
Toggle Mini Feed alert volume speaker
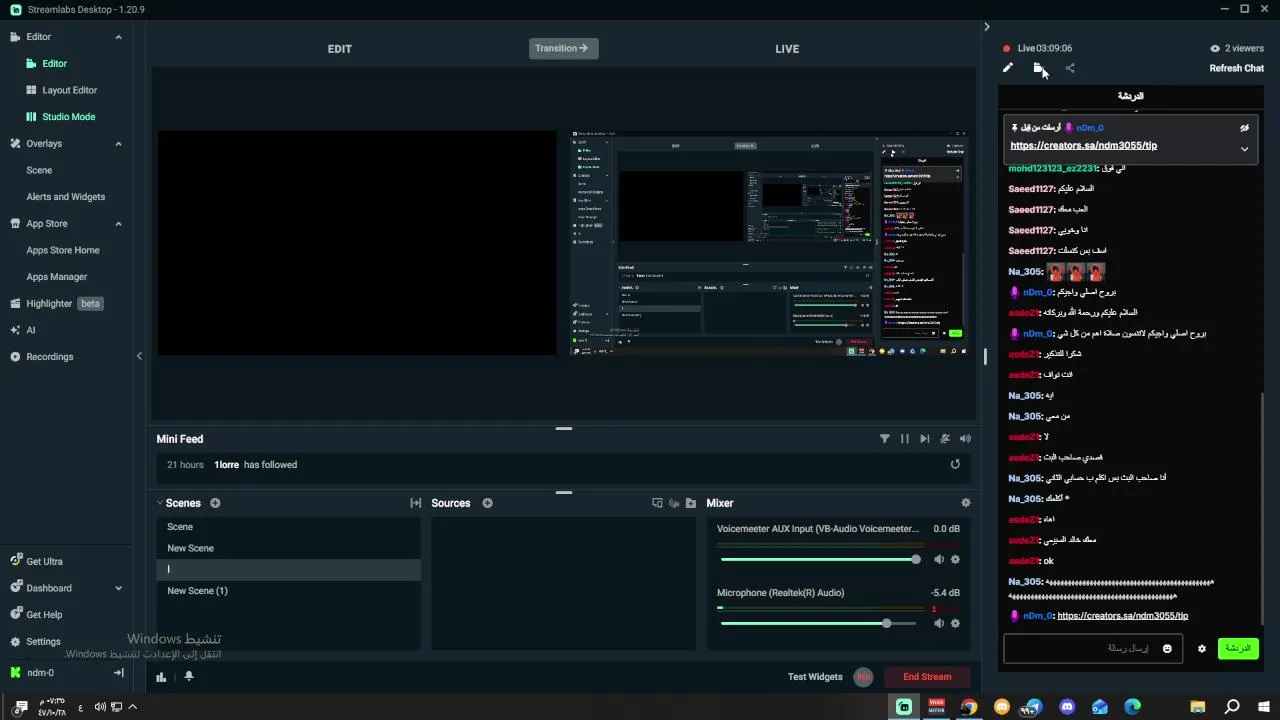pyautogui.click(x=965, y=438)
